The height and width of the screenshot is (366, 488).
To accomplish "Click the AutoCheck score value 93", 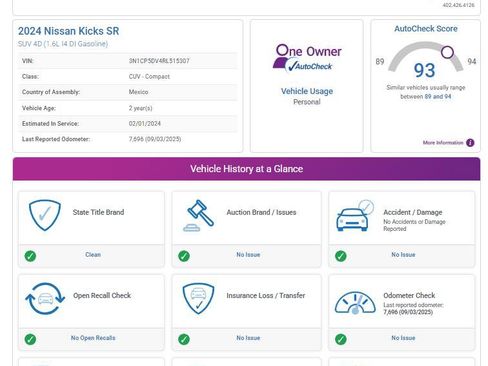I will pos(424,70).
